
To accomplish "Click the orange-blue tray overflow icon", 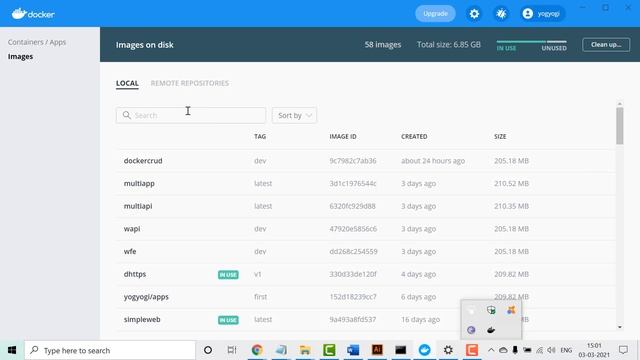I will click(511, 310).
